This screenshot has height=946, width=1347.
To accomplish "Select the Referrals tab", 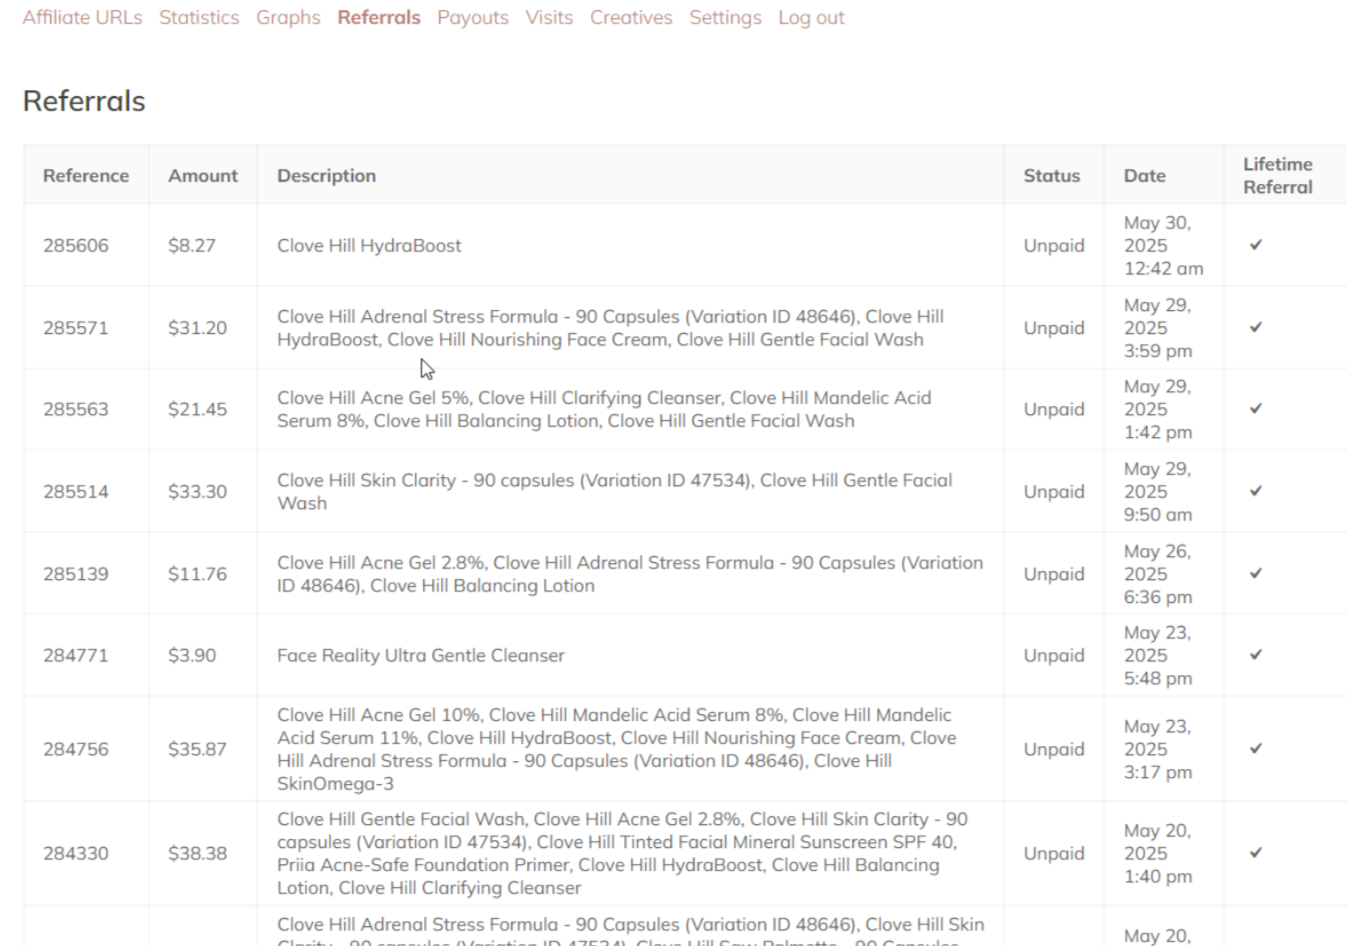I will [379, 17].
